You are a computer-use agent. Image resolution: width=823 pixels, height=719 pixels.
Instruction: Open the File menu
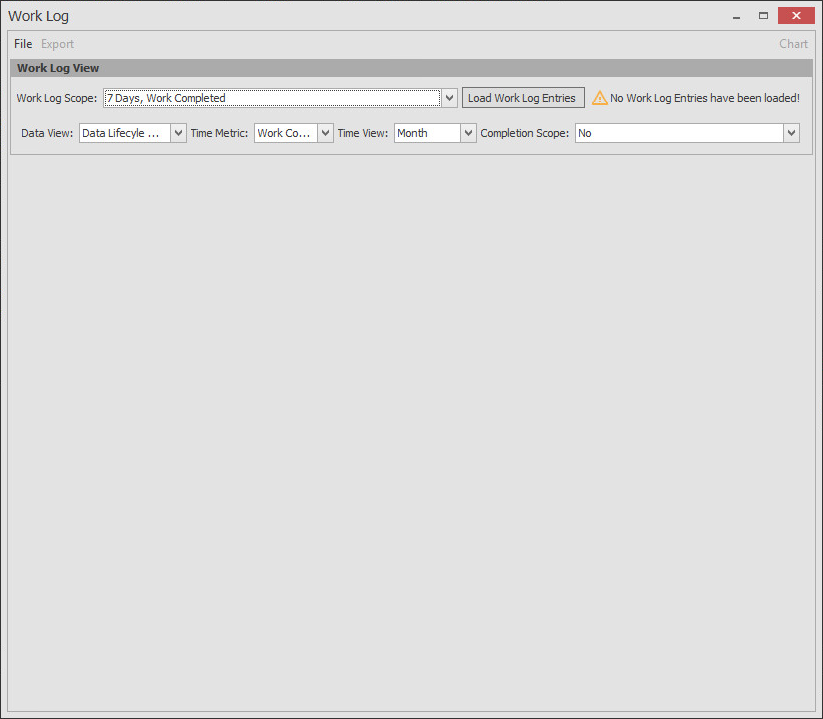(23, 44)
